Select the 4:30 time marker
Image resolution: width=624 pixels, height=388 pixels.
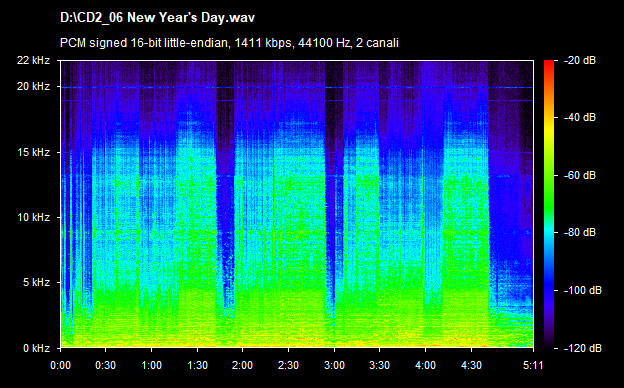[x=471, y=365]
